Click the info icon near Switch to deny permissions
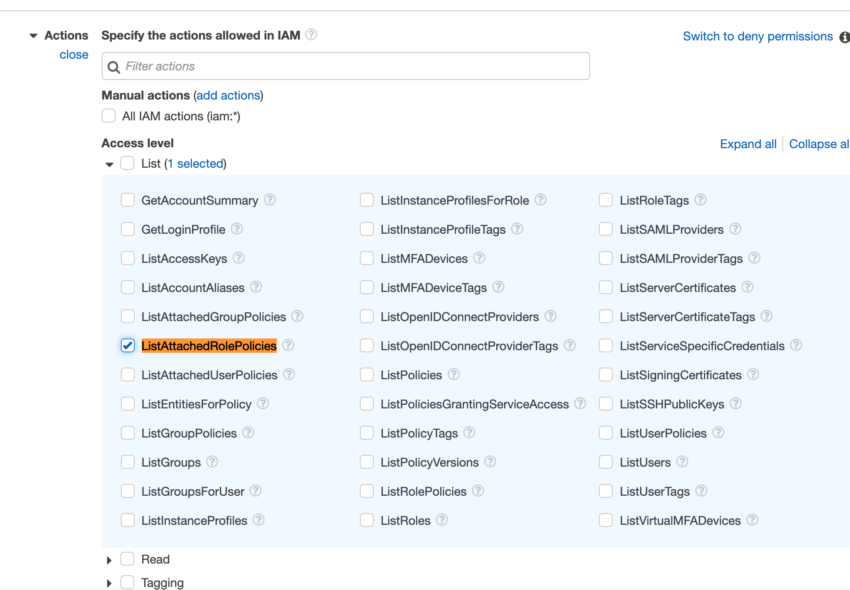The height and width of the screenshot is (590, 850). pyautogui.click(x=845, y=36)
